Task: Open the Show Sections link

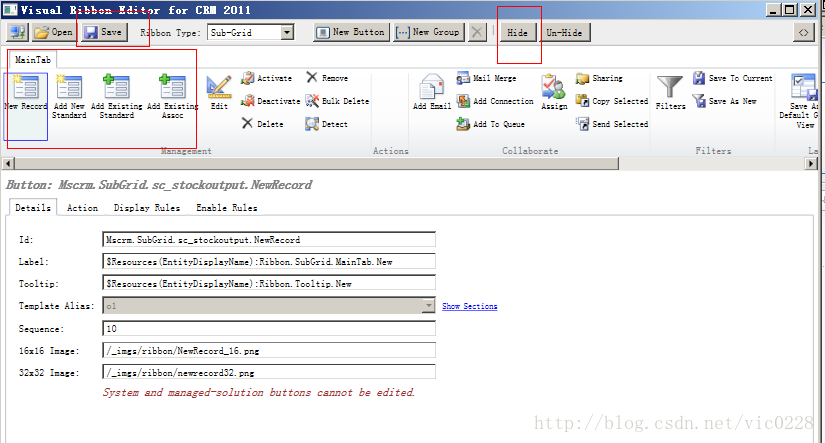Action: 469,306
